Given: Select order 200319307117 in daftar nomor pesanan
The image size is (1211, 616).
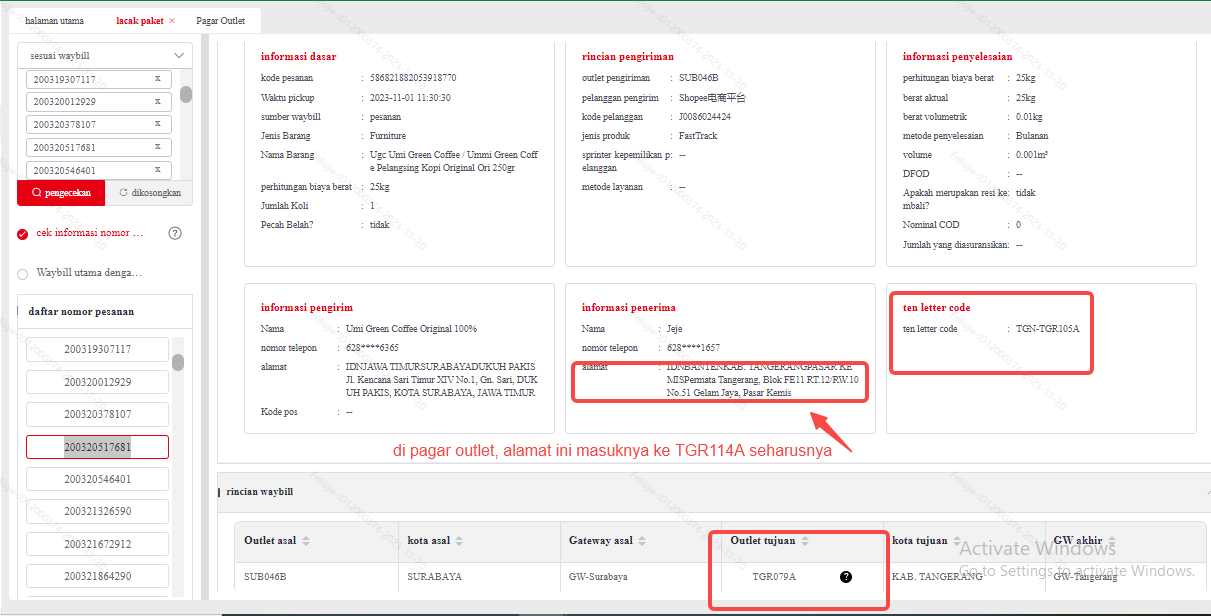Looking at the screenshot, I should [x=97, y=349].
